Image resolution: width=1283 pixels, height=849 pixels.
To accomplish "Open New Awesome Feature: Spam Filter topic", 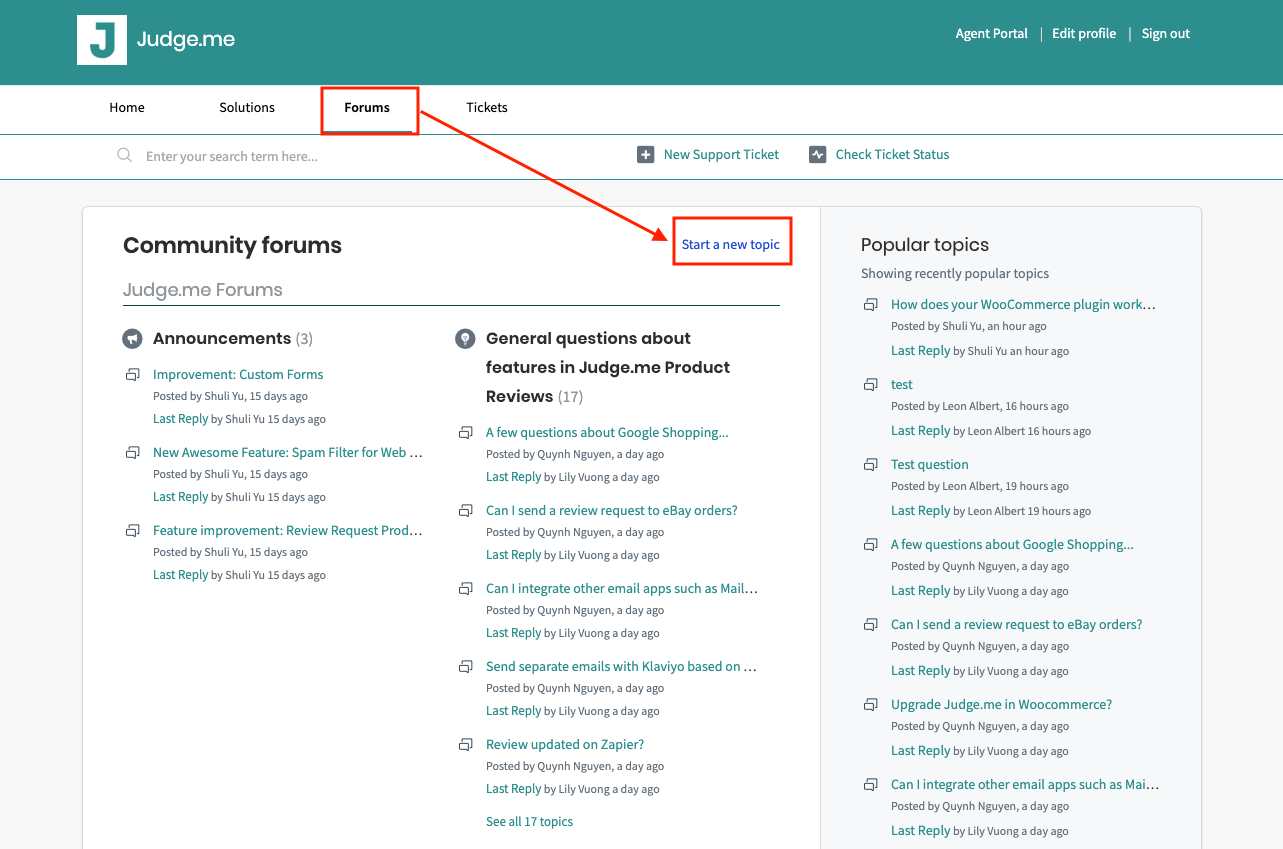I will 288,453.
